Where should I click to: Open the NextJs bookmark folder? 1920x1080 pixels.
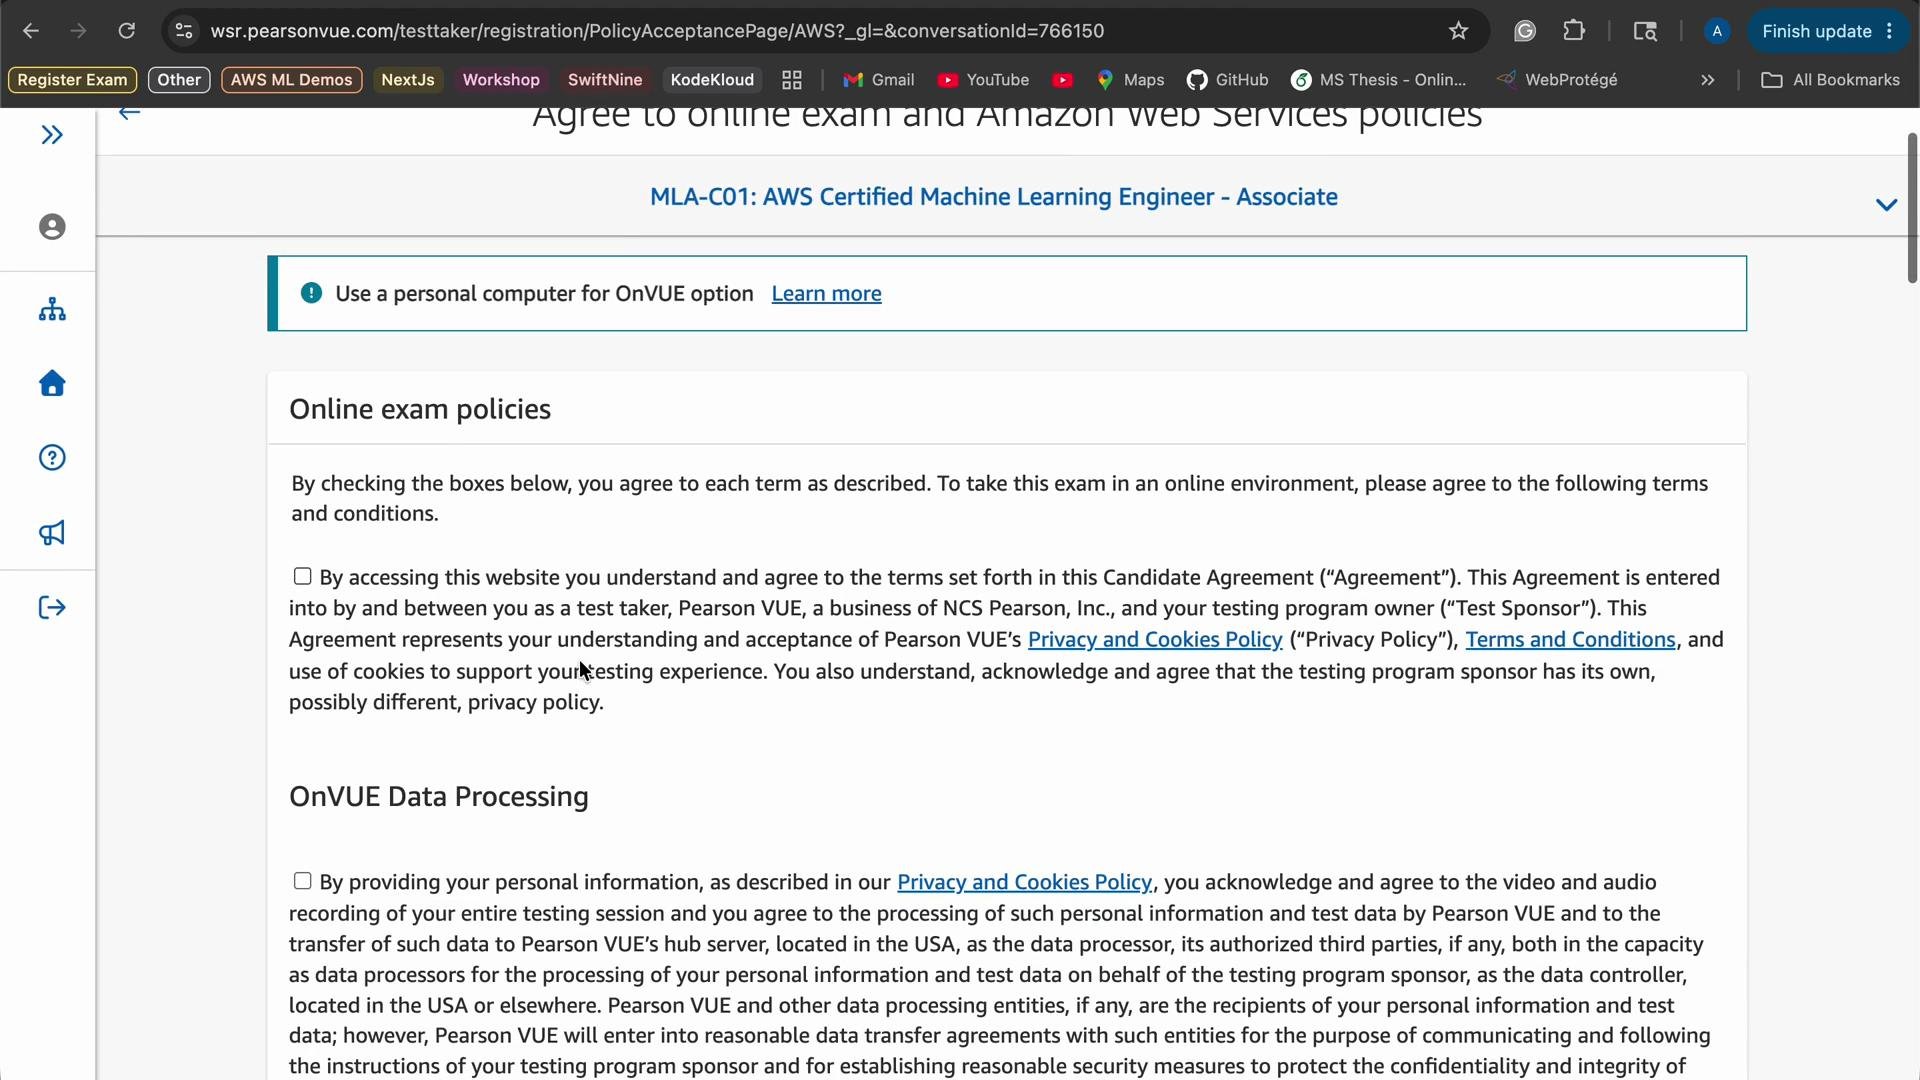point(408,80)
